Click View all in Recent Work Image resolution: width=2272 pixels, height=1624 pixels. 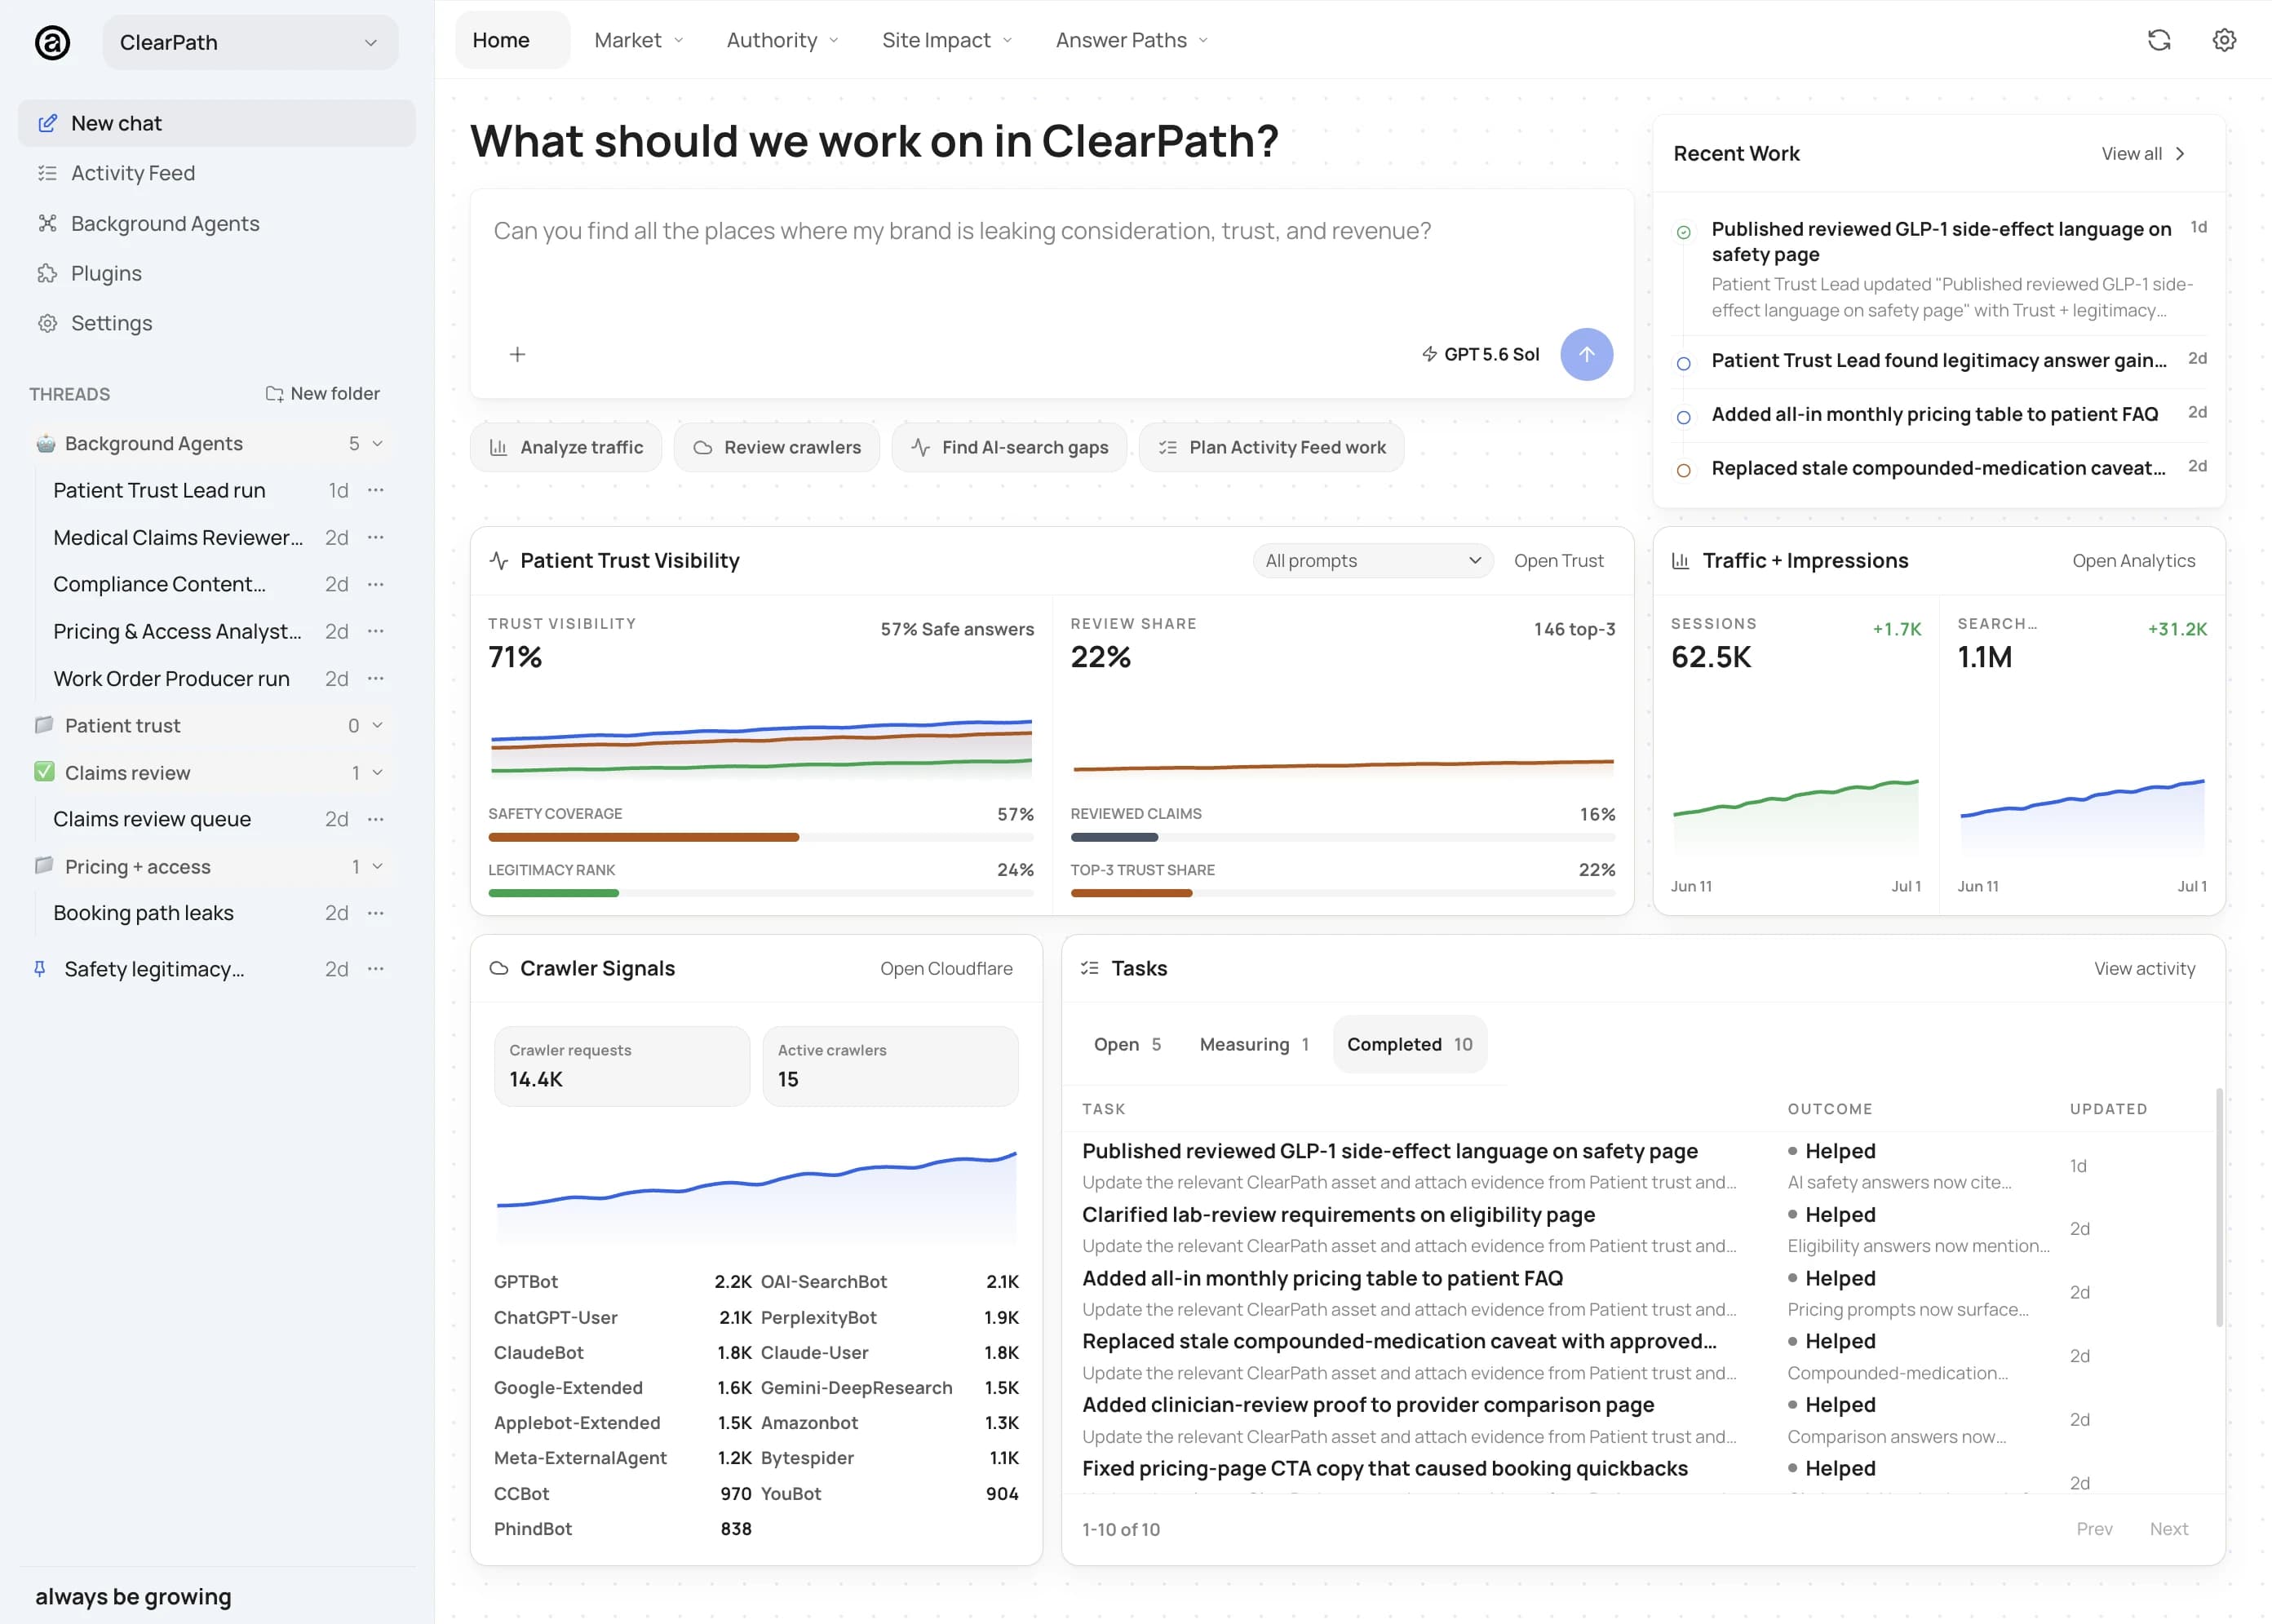2144,153
